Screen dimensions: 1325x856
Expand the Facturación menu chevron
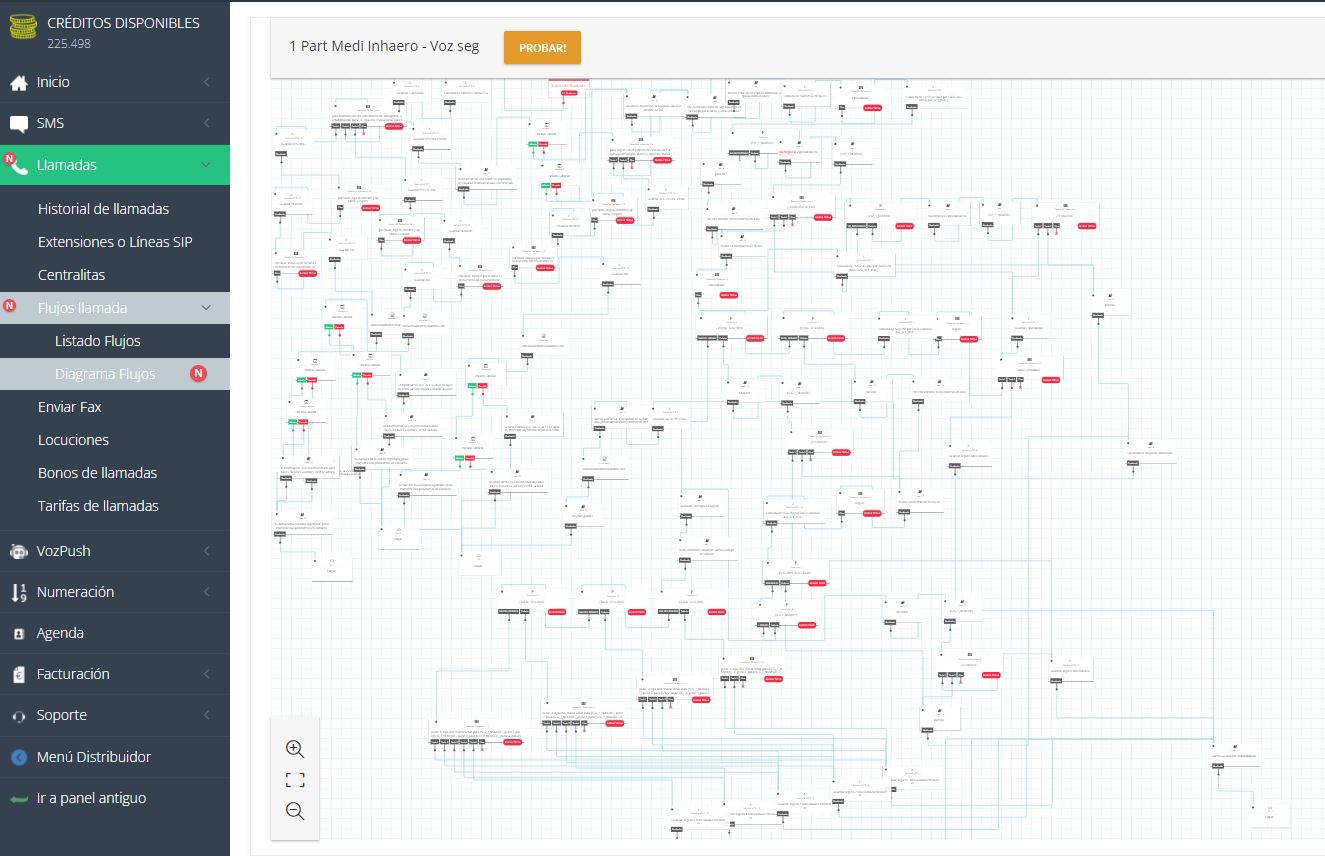(206, 674)
